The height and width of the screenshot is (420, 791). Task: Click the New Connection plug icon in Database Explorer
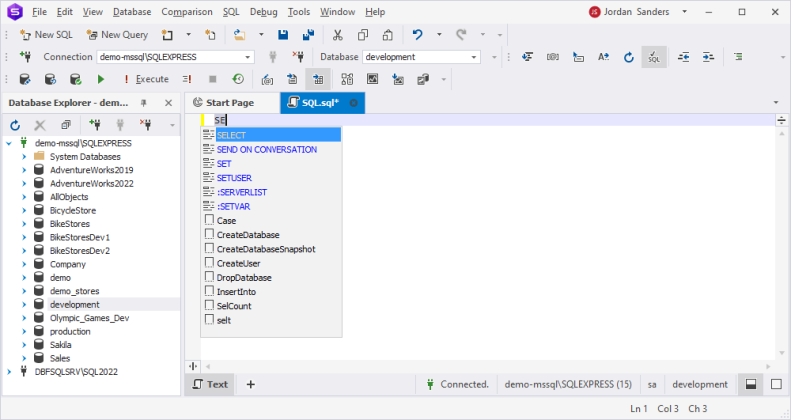[x=94, y=125]
